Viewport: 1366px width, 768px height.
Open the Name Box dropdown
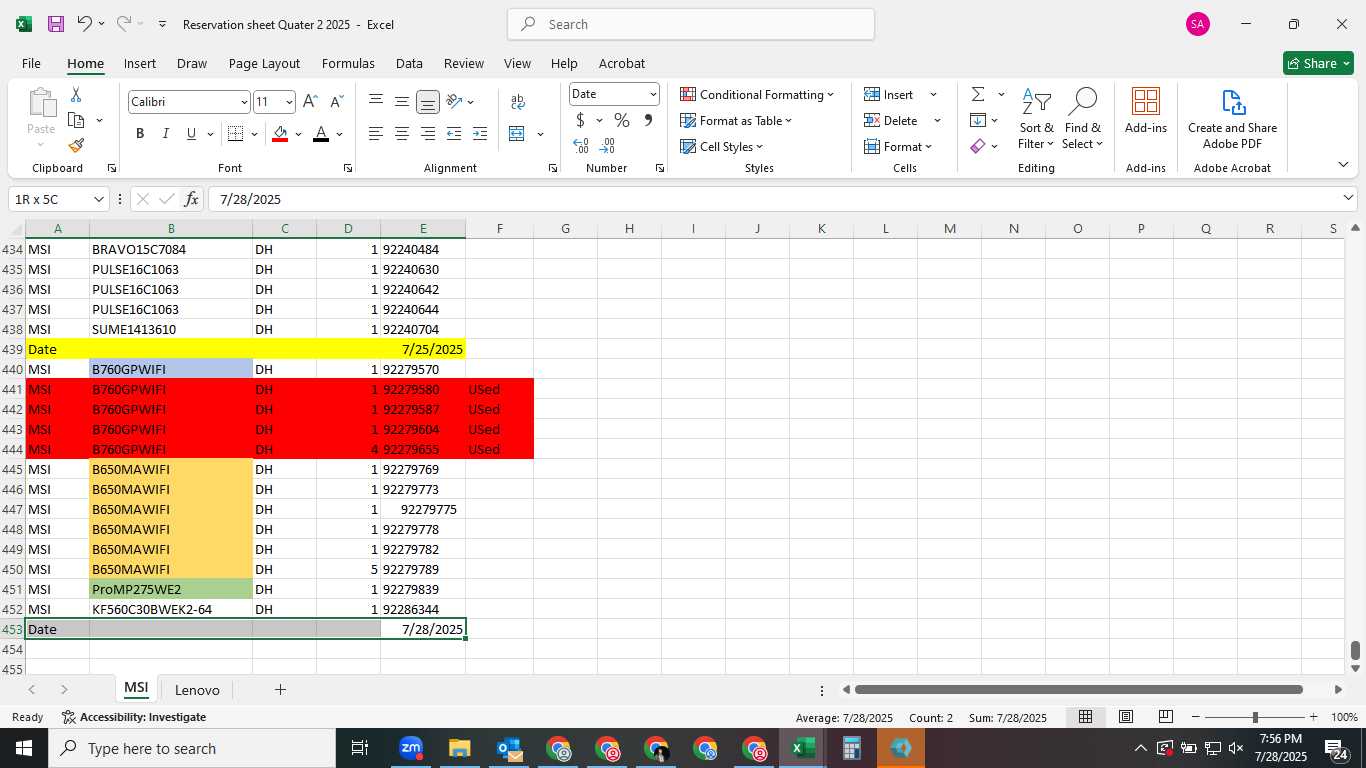[x=97, y=199]
